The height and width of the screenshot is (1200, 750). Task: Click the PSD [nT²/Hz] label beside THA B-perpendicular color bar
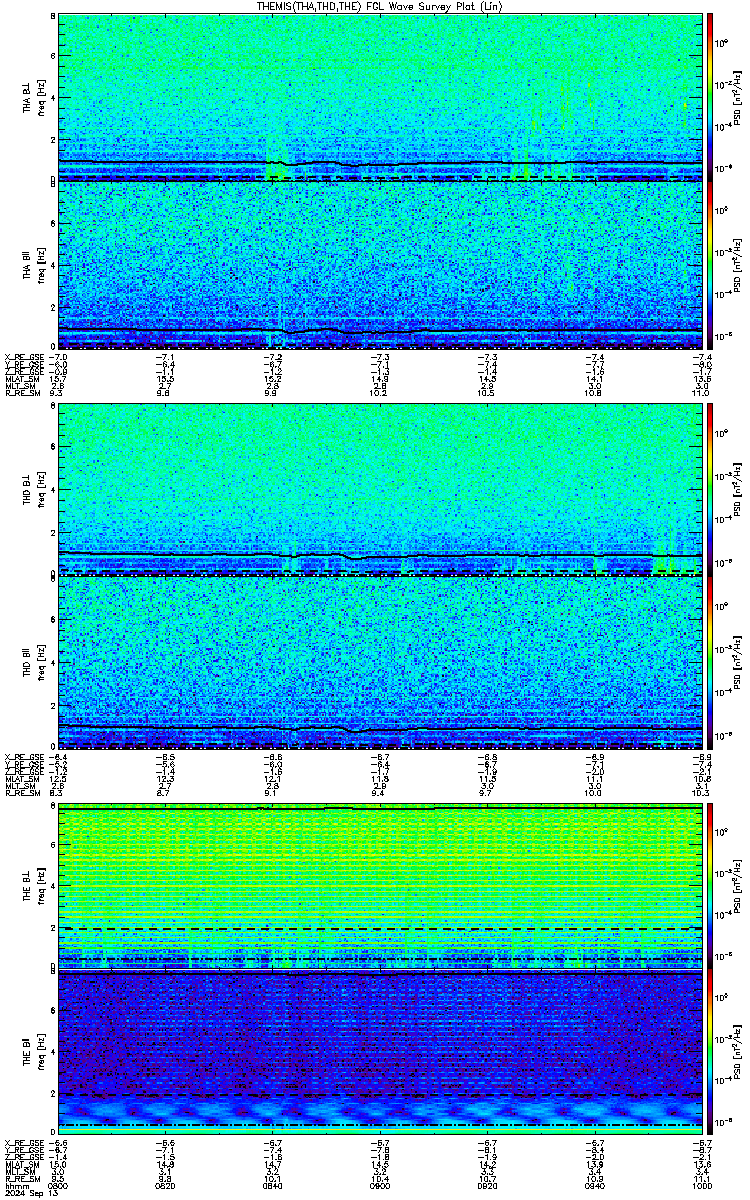tap(738, 97)
